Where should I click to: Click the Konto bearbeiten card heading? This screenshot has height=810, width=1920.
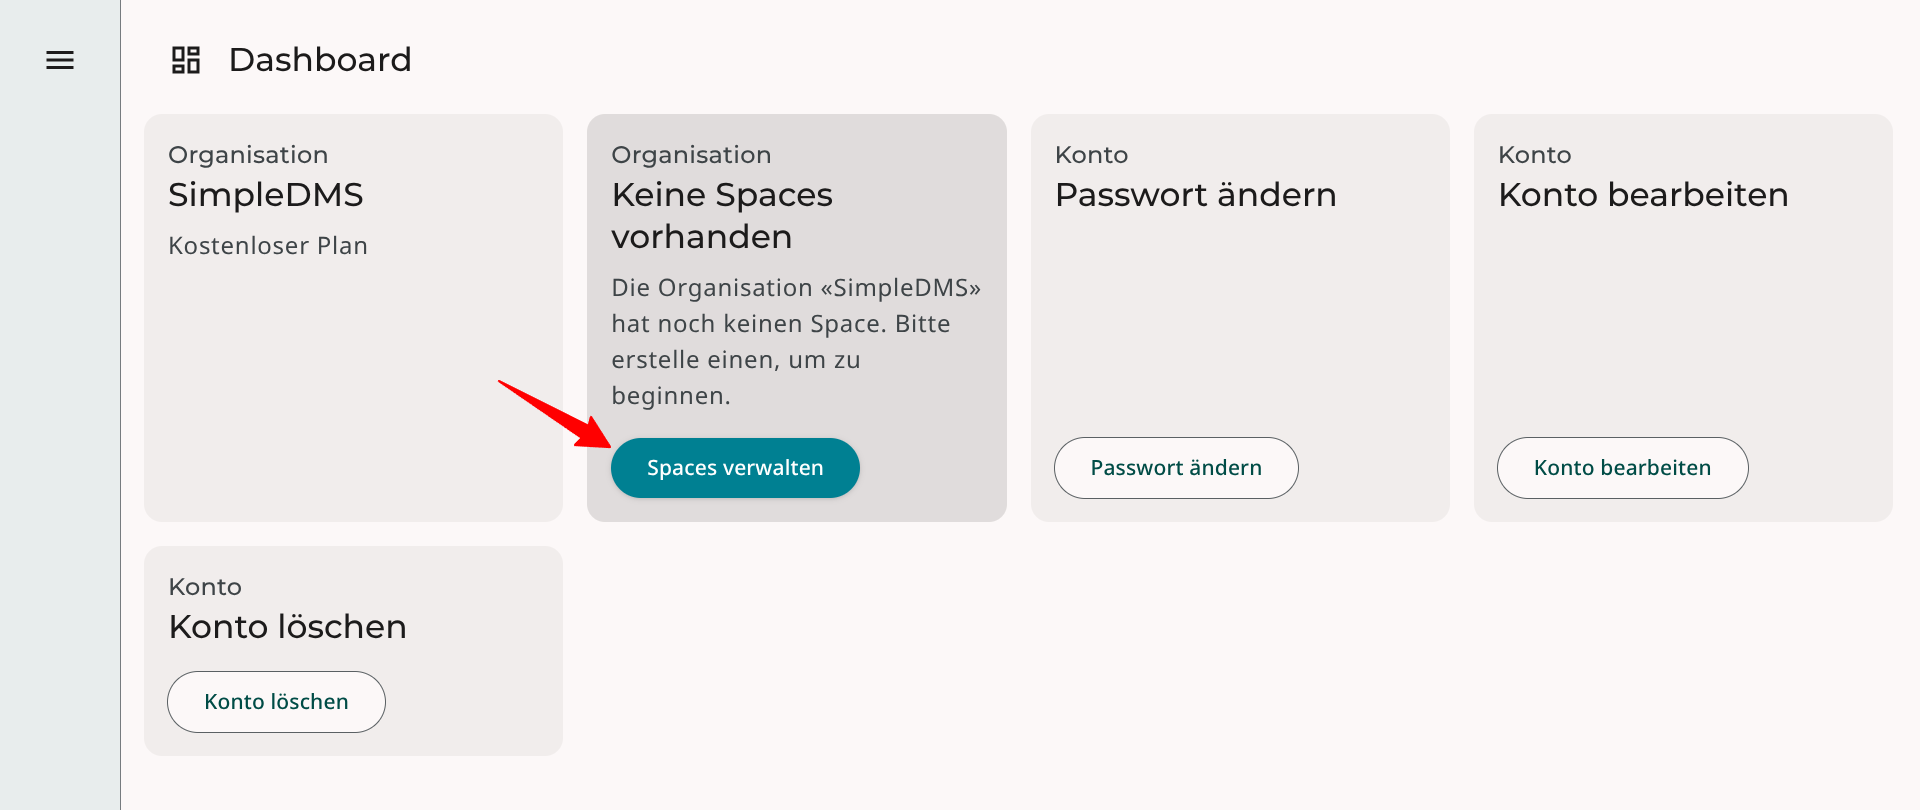[x=1643, y=195]
